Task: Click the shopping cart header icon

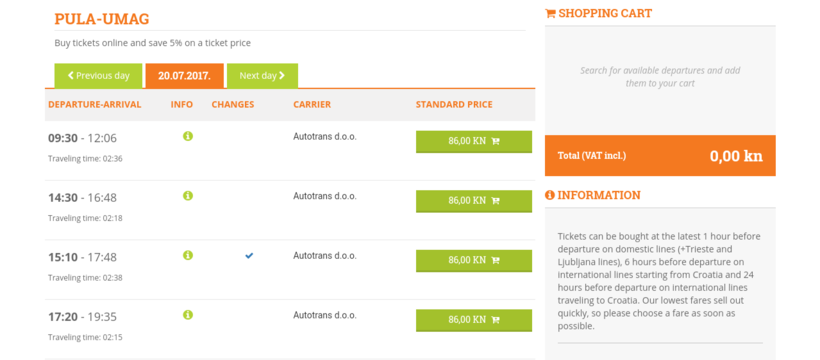Action: (x=550, y=14)
